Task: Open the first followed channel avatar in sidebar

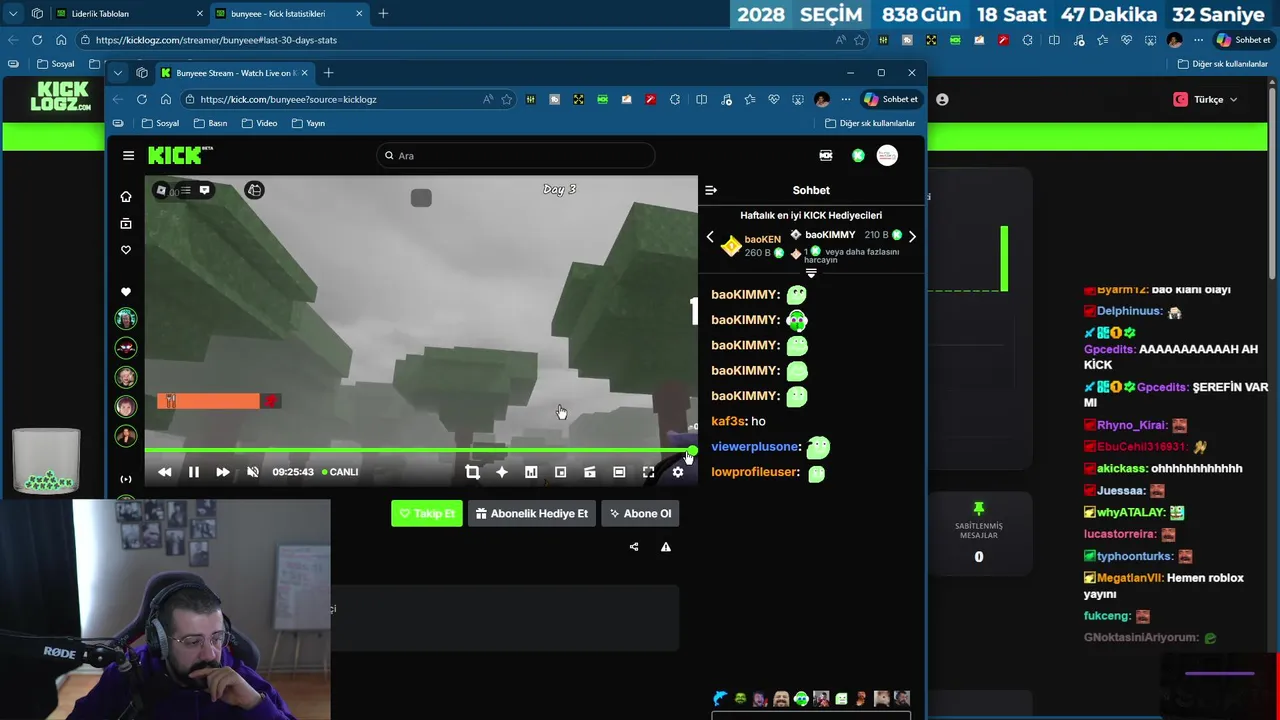Action: click(x=126, y=318)
